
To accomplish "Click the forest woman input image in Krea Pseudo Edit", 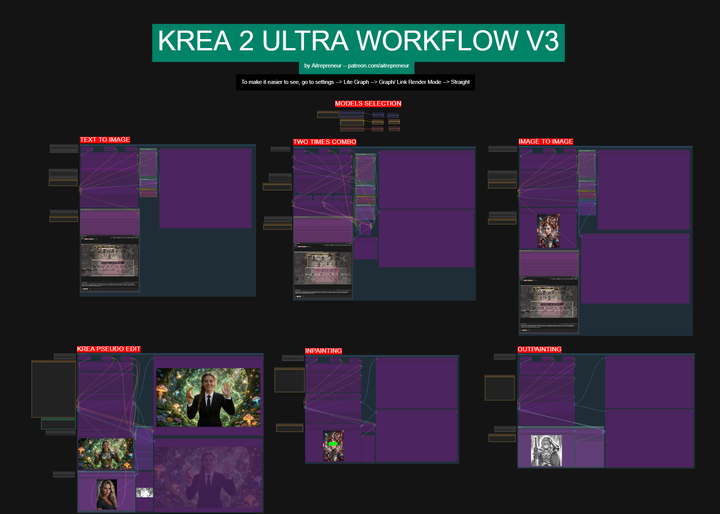I will click(x=106, y=454).
